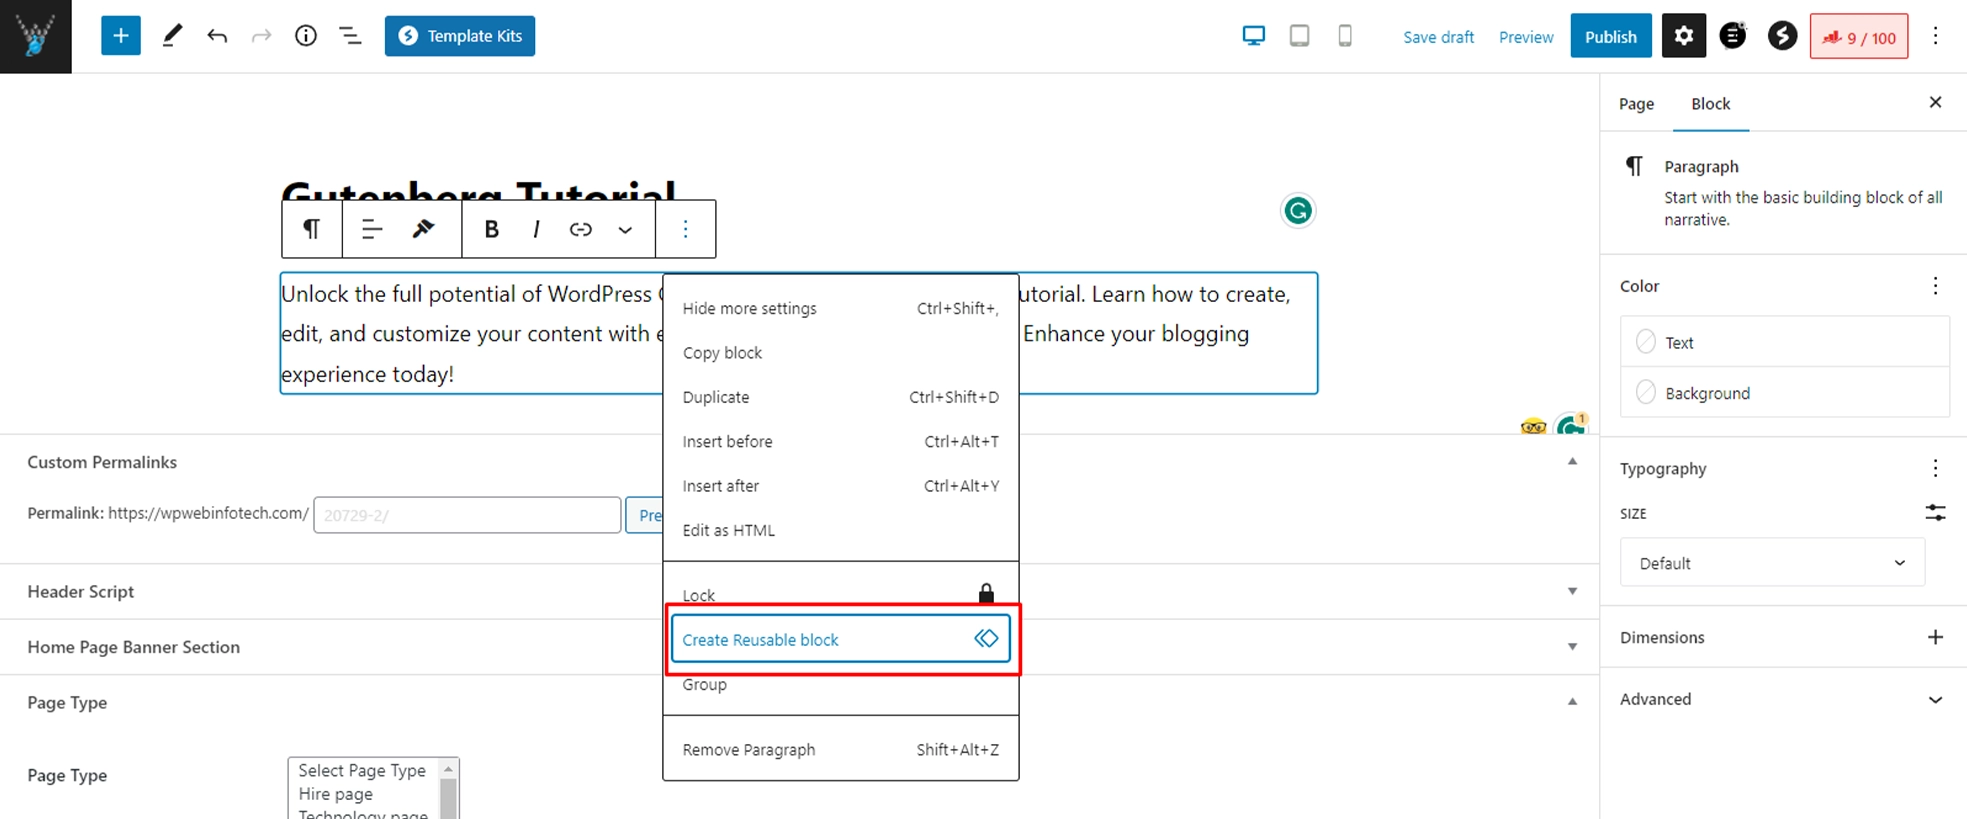This screenshot has height=819, width=1967.
Task: Open Color panel options three-dot menu
Action: coord(1935,286)
